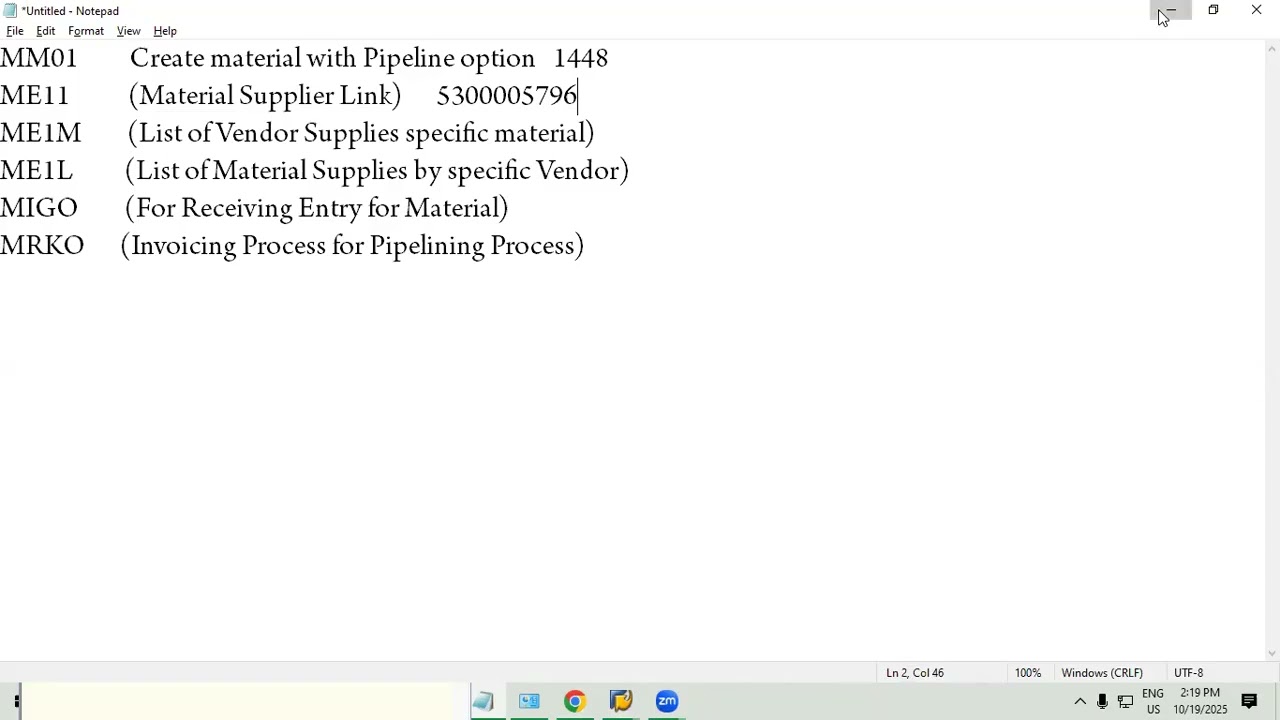Click the ME11 transaction code
The height and width of the screenshot is (720, 1280).
(x=35, y=96)
